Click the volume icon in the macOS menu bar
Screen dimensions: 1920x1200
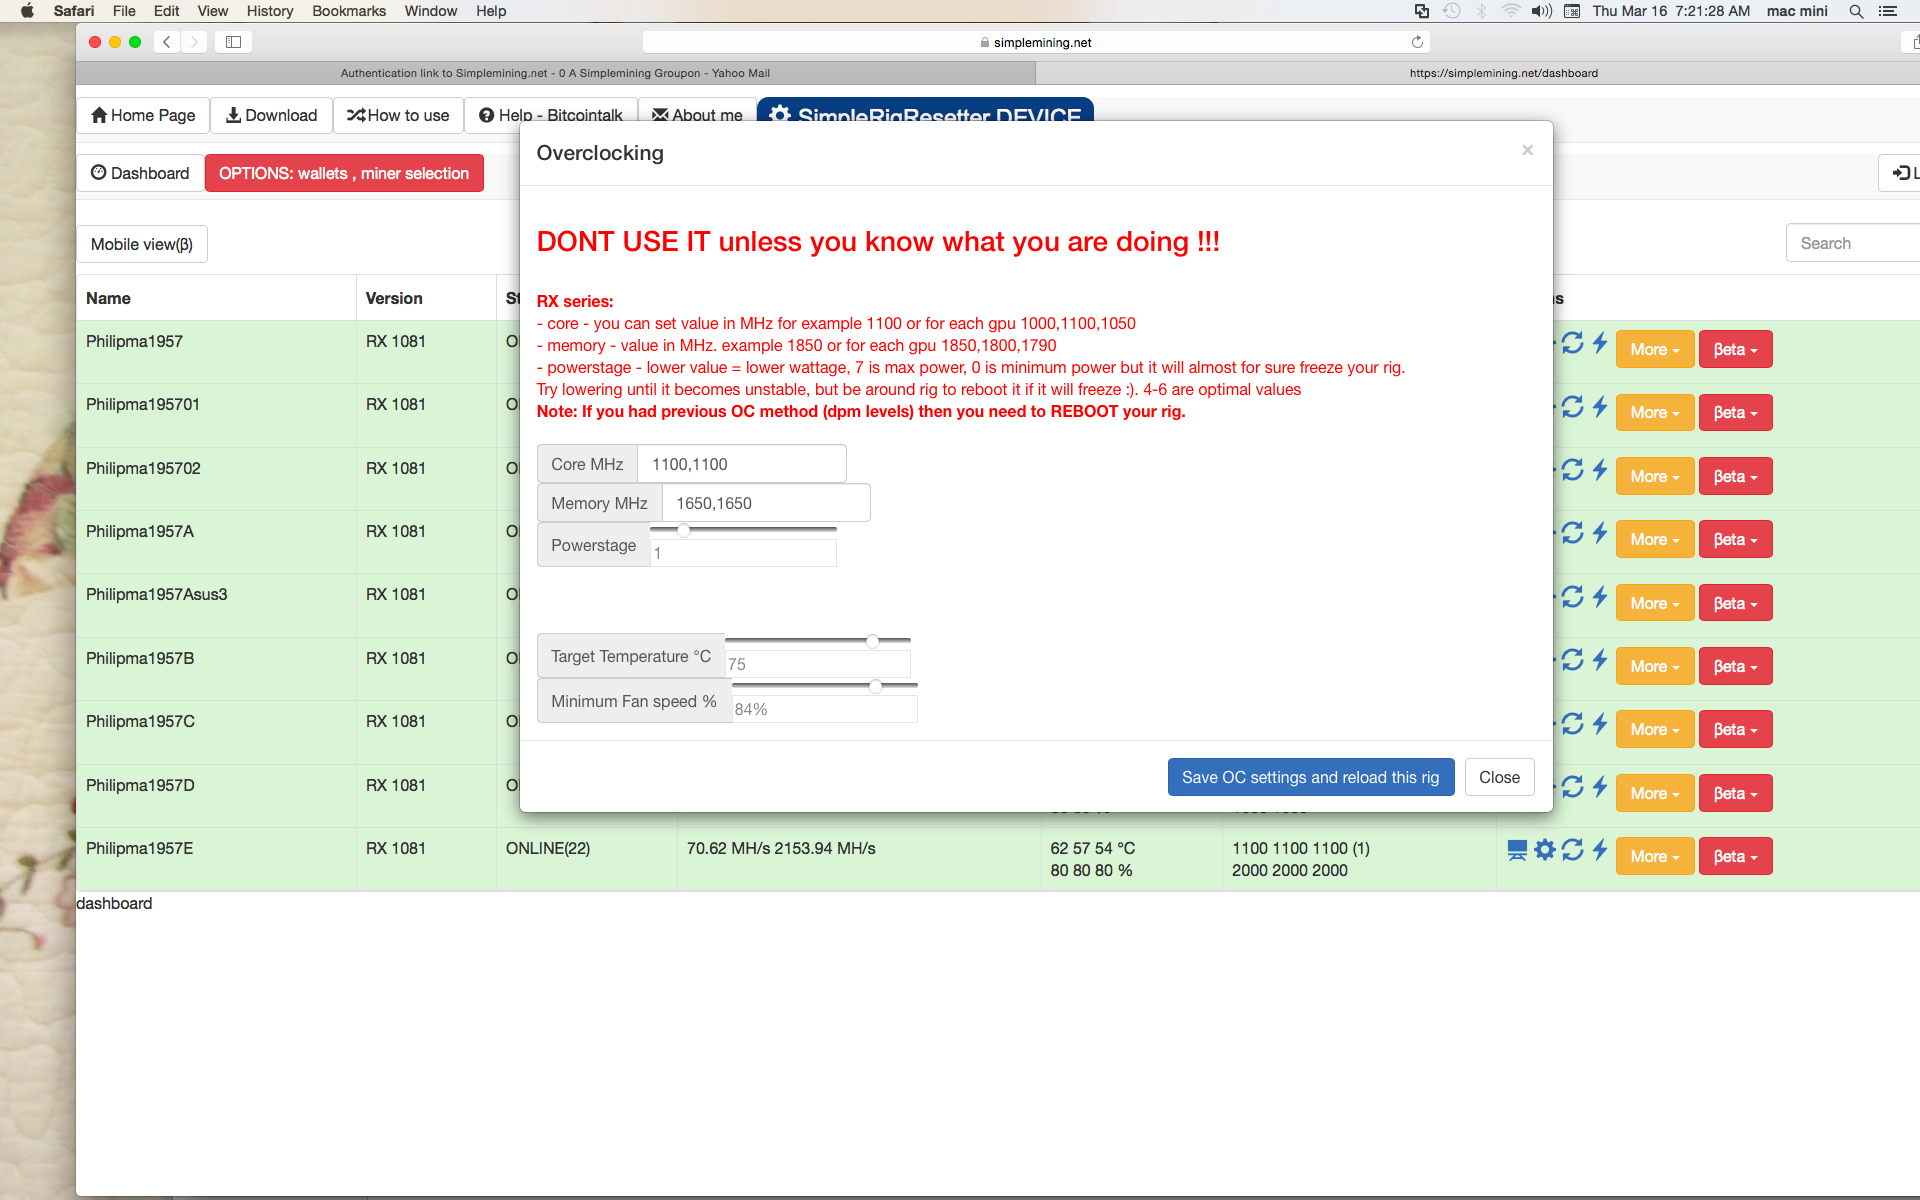(x=1541, y=11)
